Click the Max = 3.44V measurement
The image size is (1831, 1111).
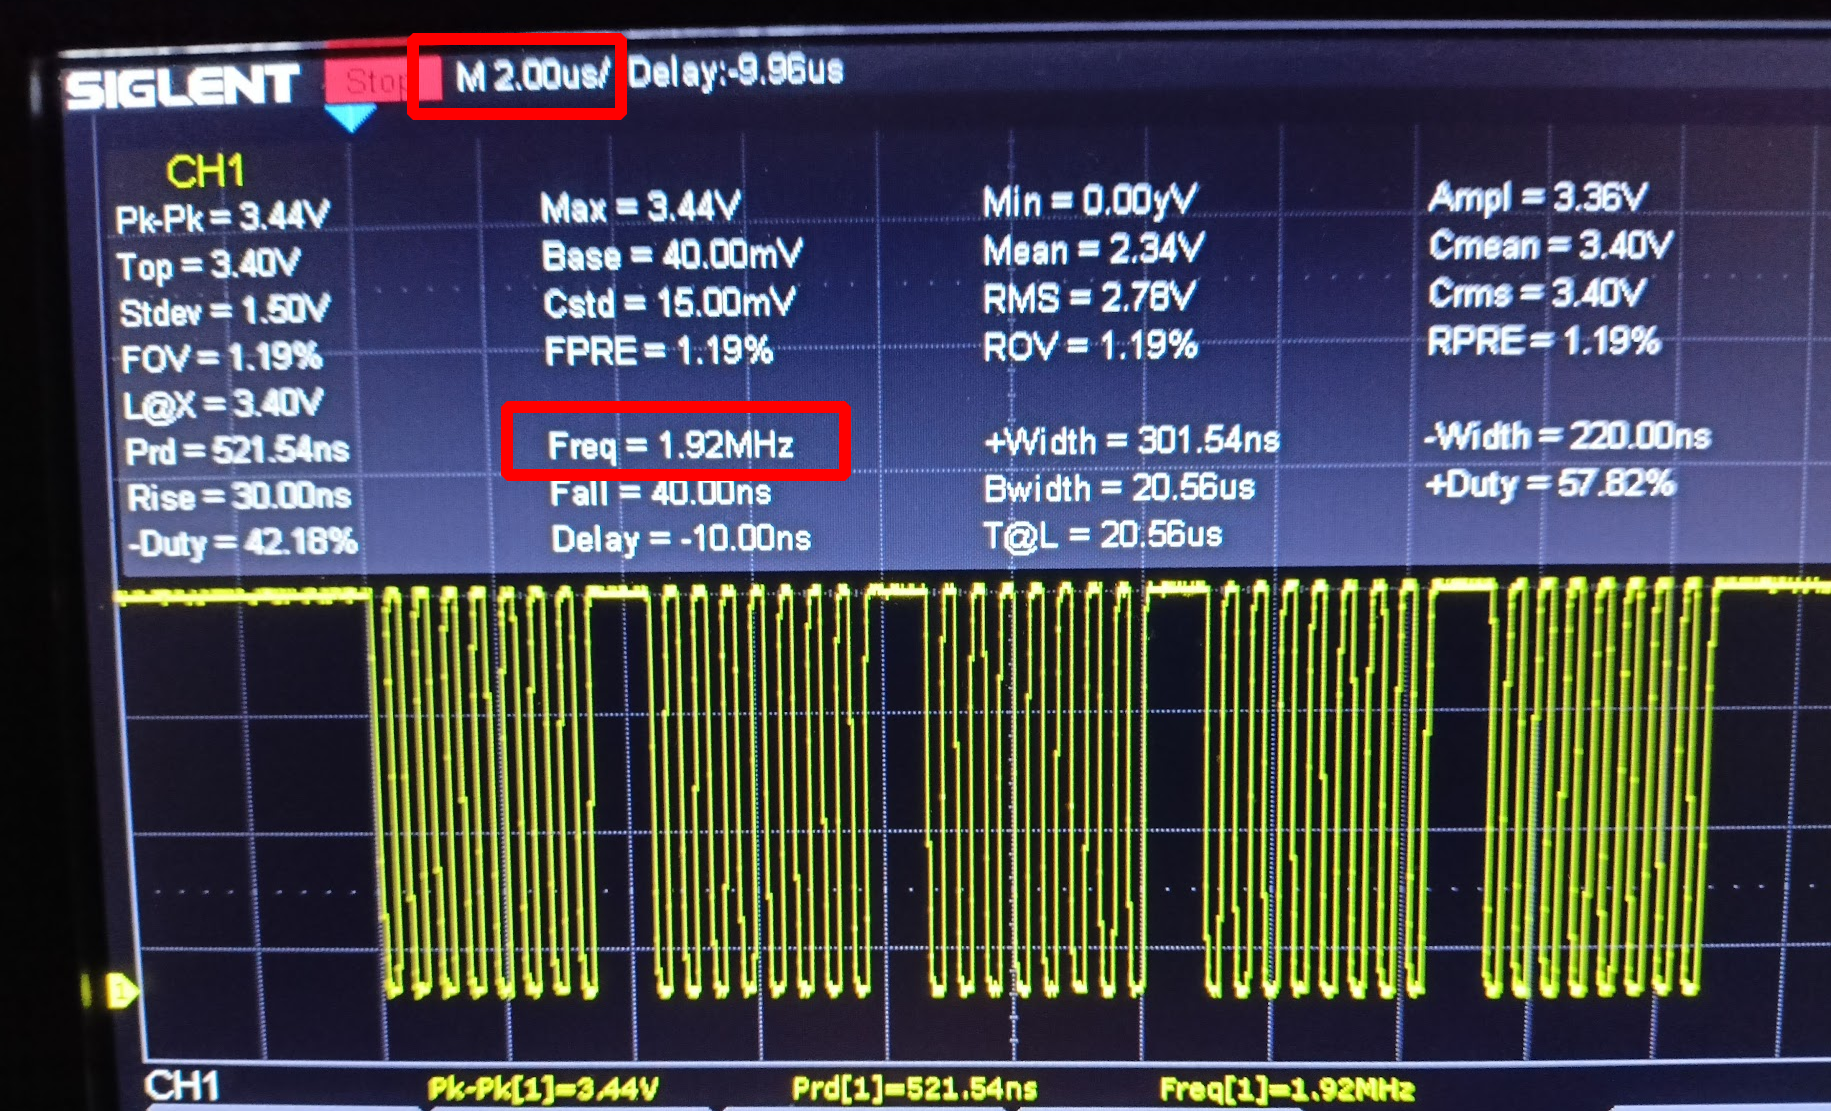pos(640,208)
